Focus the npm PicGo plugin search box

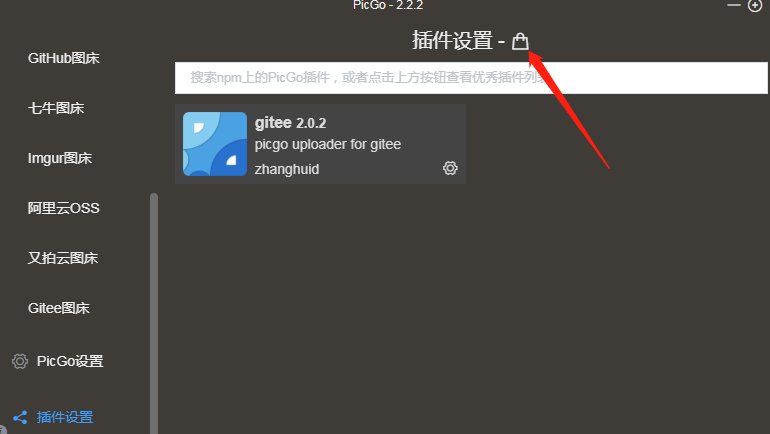click(x=471, y=78)
